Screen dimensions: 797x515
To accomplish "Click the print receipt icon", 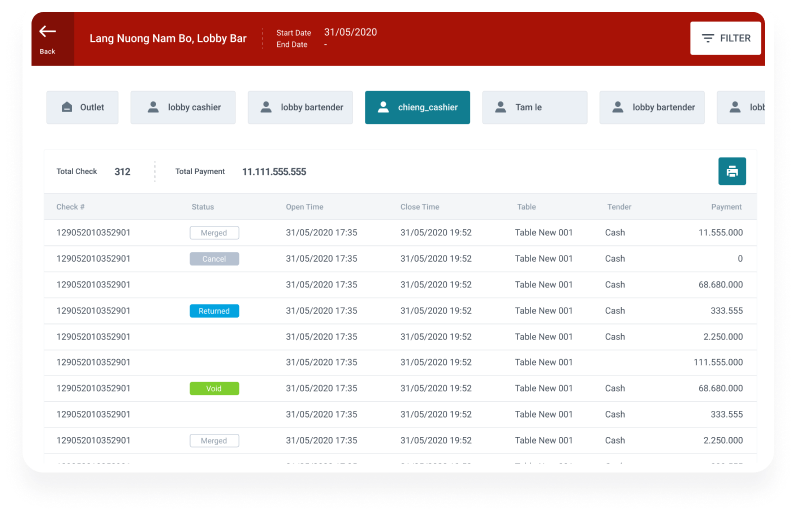I will pos(732,171).
